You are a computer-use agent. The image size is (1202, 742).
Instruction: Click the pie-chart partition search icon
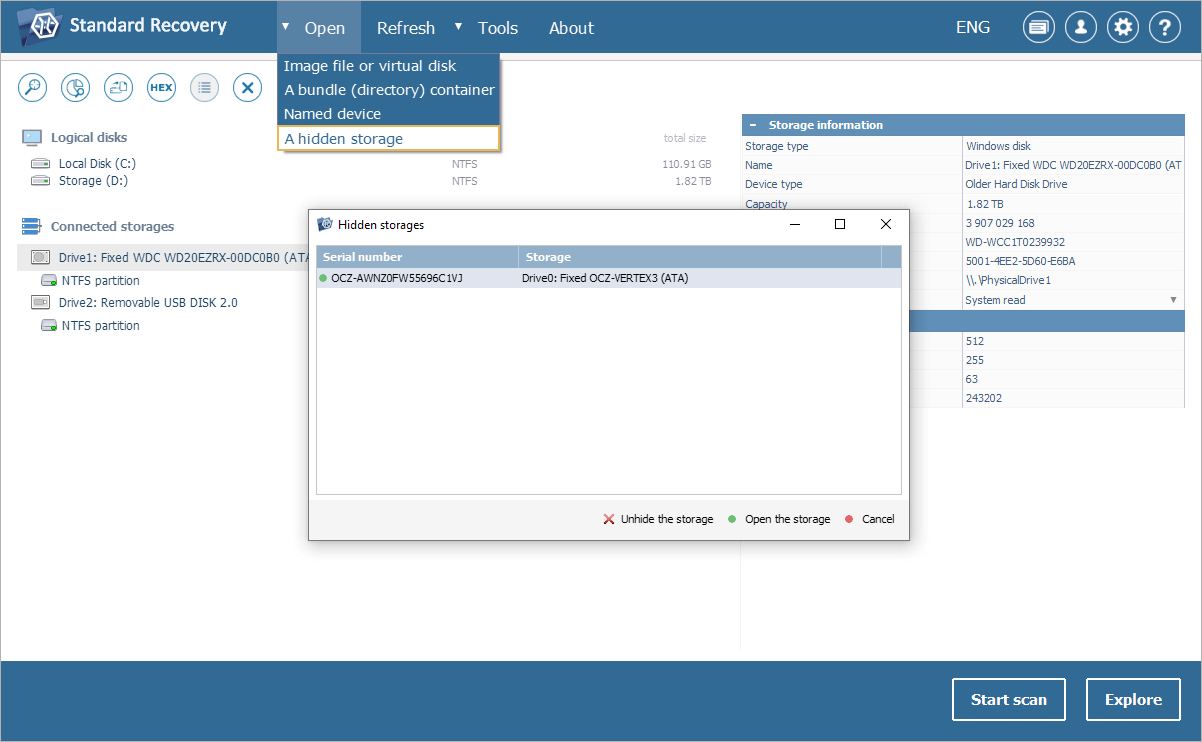[x=76, y=88]
